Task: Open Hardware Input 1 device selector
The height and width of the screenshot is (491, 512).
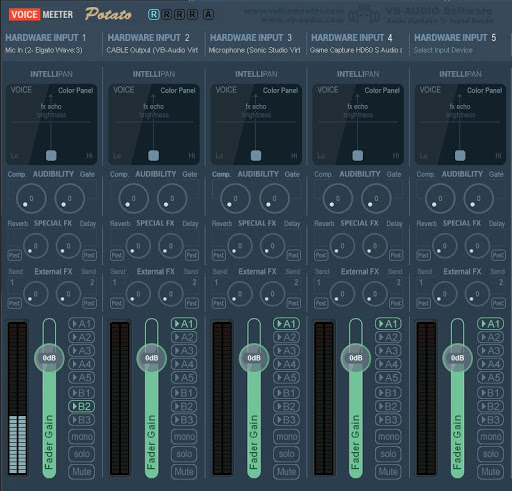Action: point(44,50)
